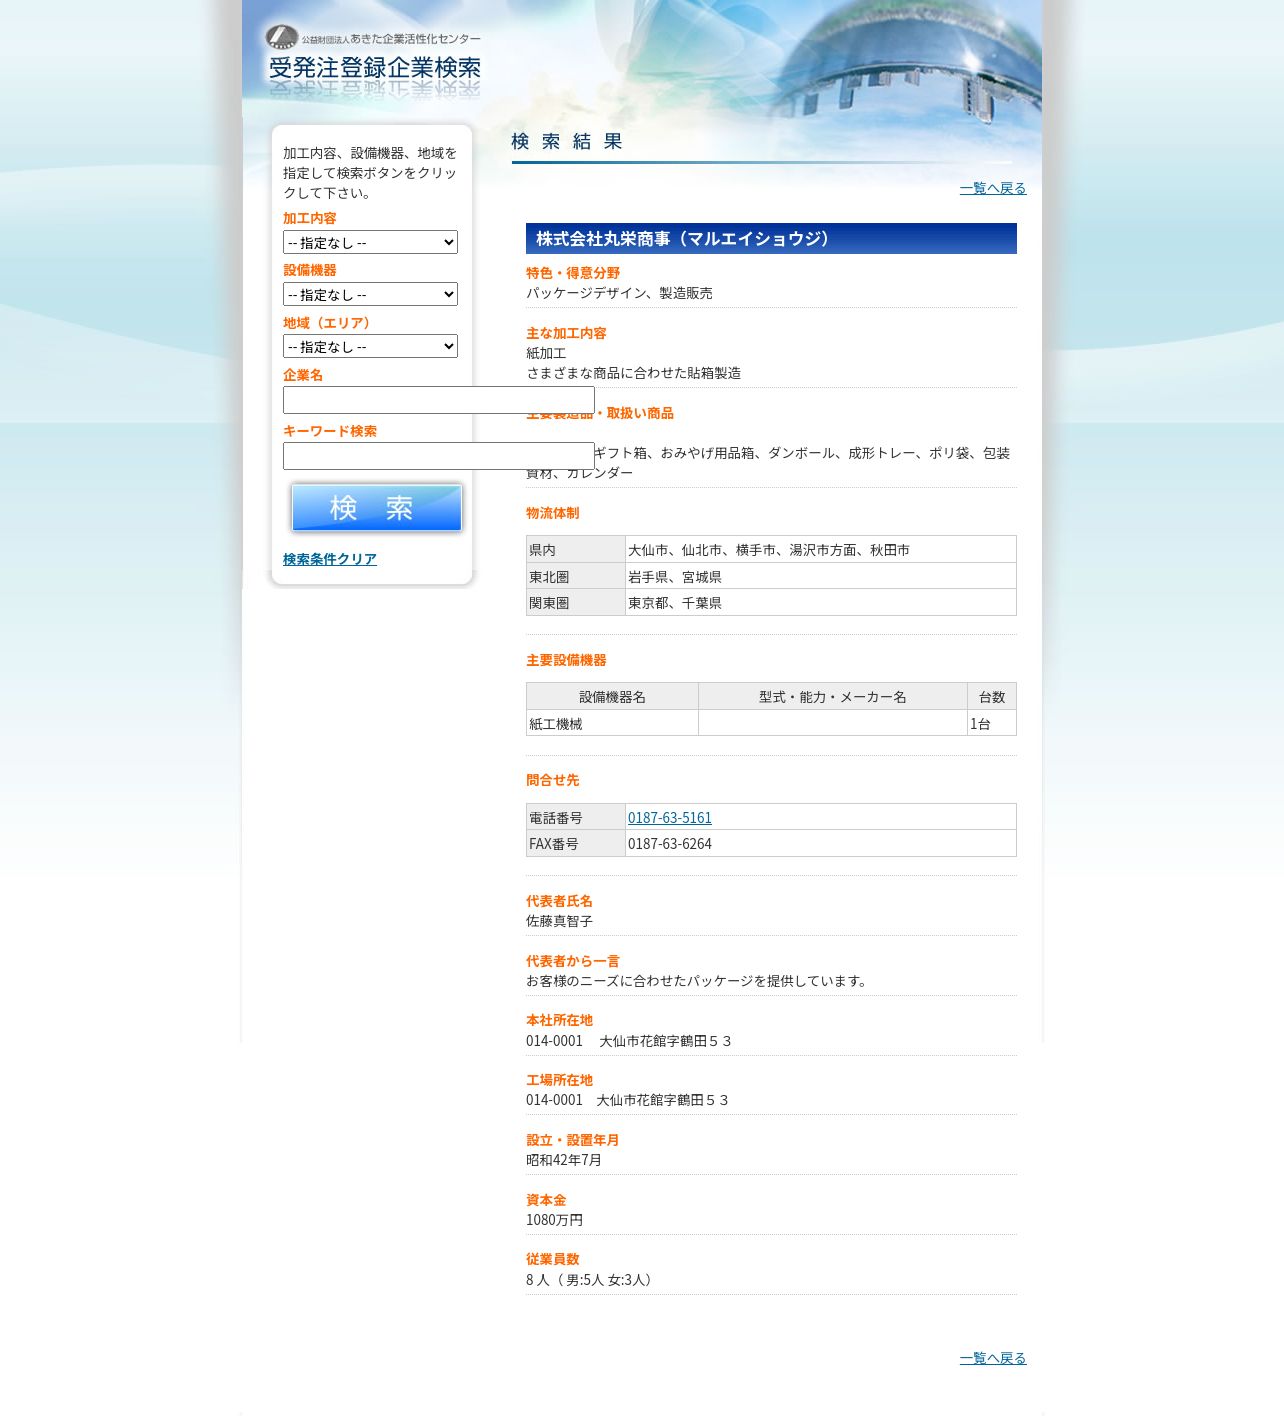The image size is (1284, 1416).
Task: Click the 紙工機械 equipment cell
Action: click(612, 723)
